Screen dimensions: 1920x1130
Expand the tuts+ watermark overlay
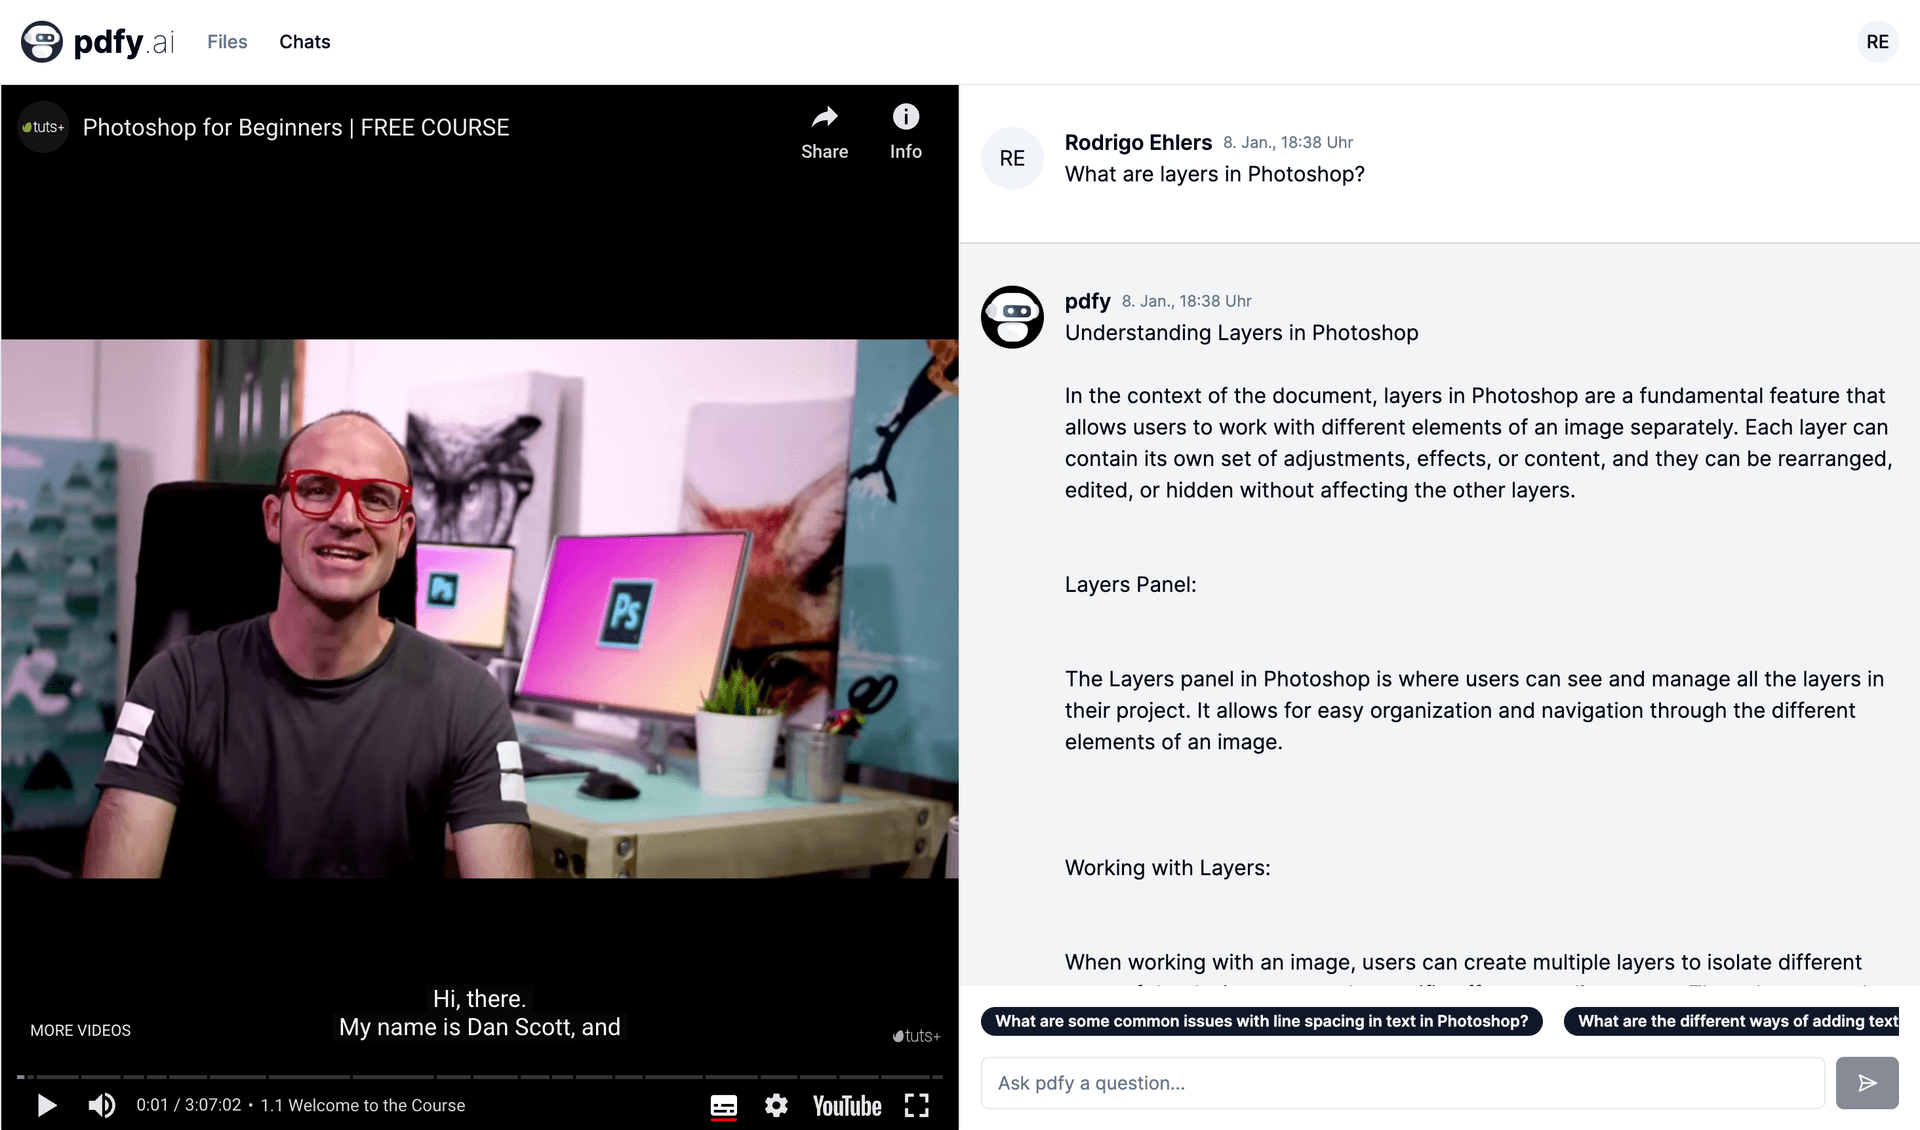[915, 1036]
